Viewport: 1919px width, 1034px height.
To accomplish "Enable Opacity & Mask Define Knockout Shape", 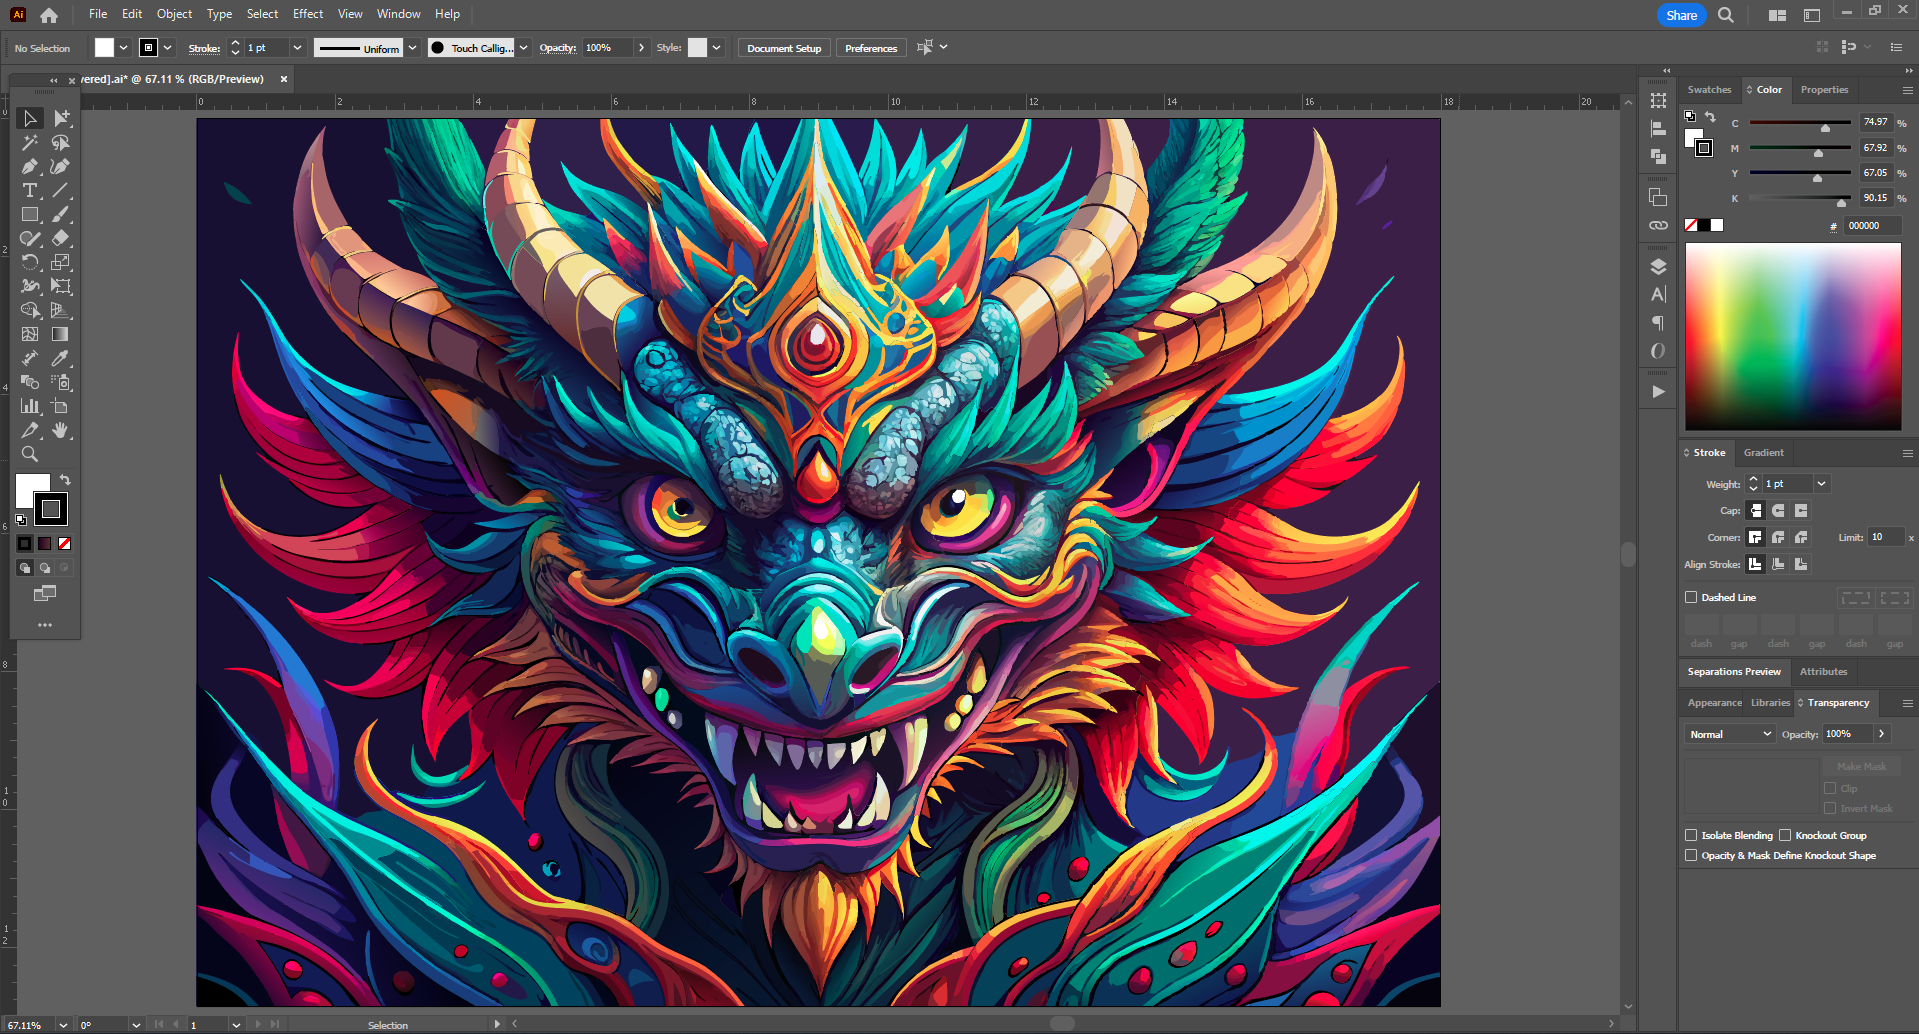I will 1691,855.
